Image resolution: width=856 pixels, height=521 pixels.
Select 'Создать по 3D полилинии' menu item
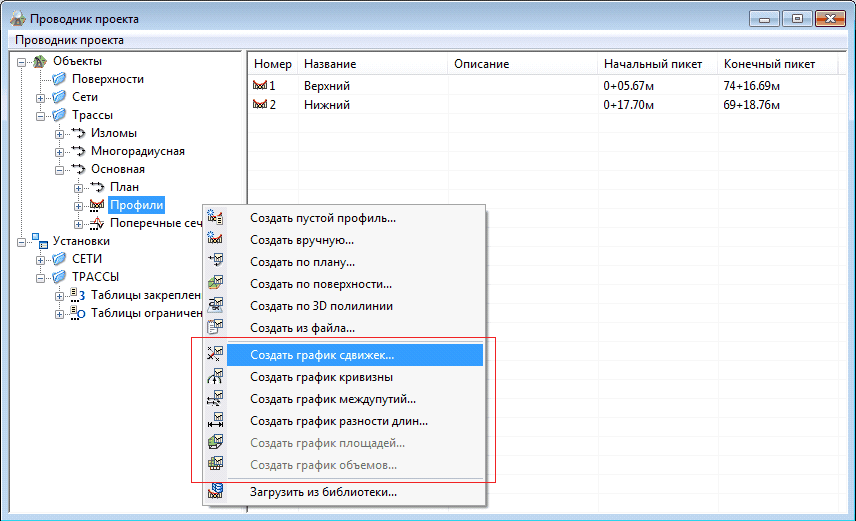(x=321, y=306)
